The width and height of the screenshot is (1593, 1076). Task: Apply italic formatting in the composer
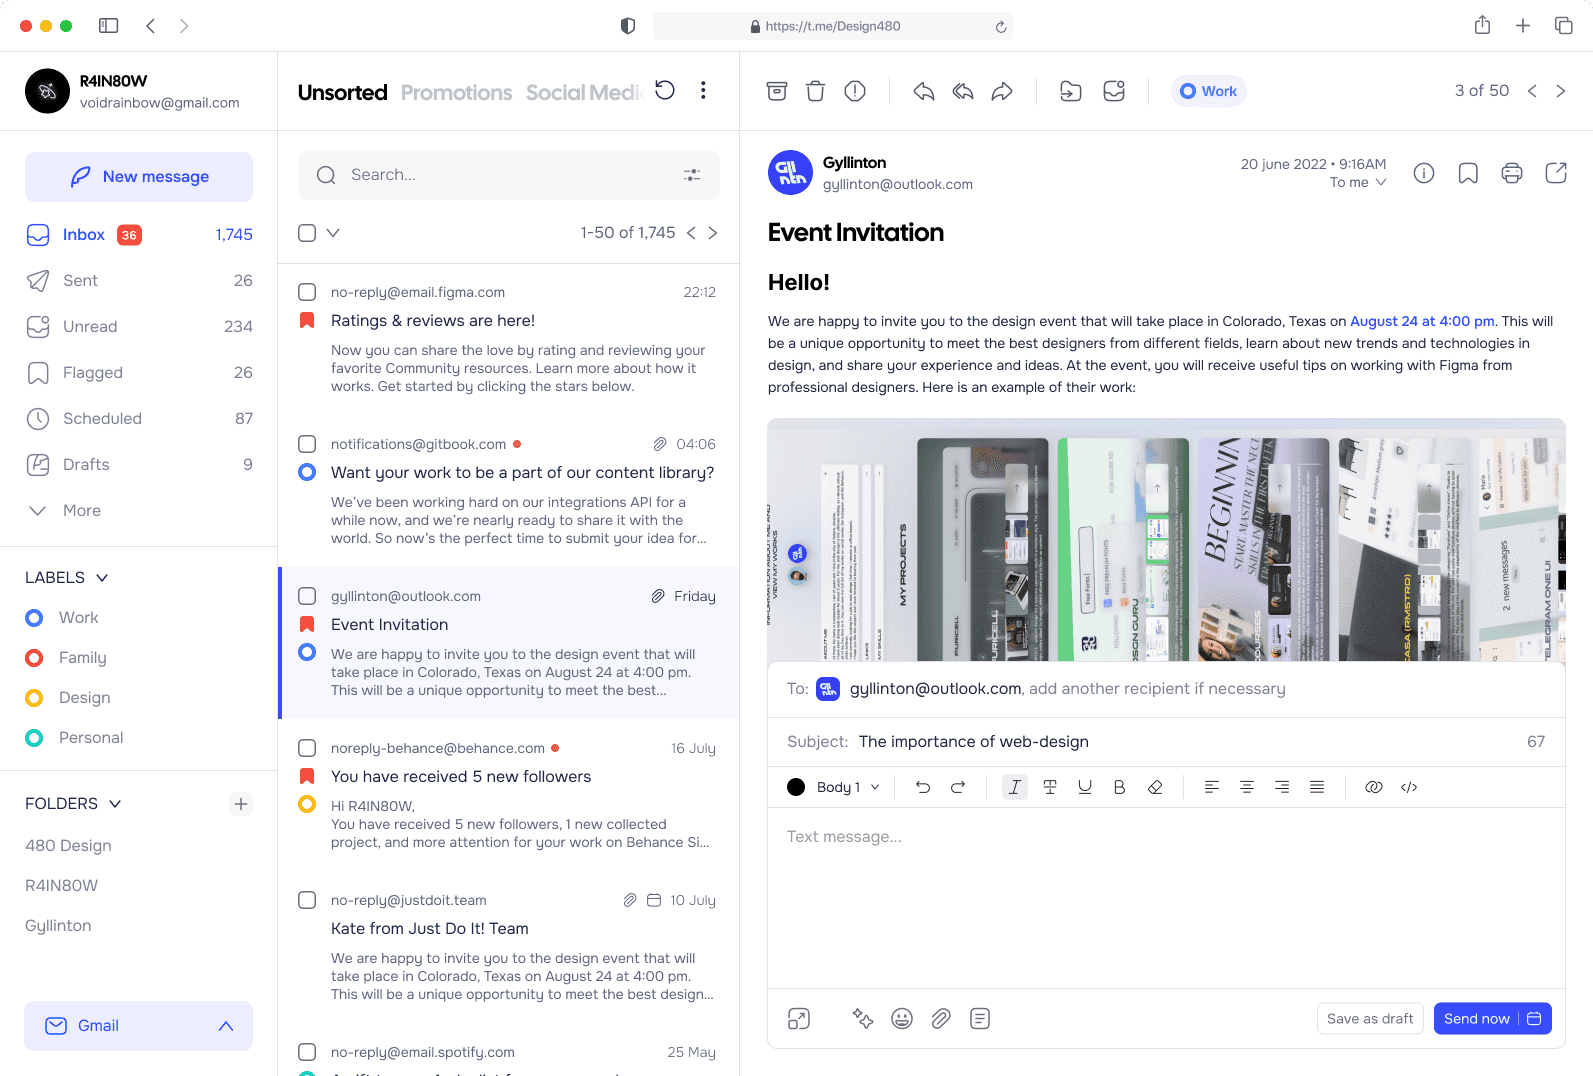click(1014, 787)
